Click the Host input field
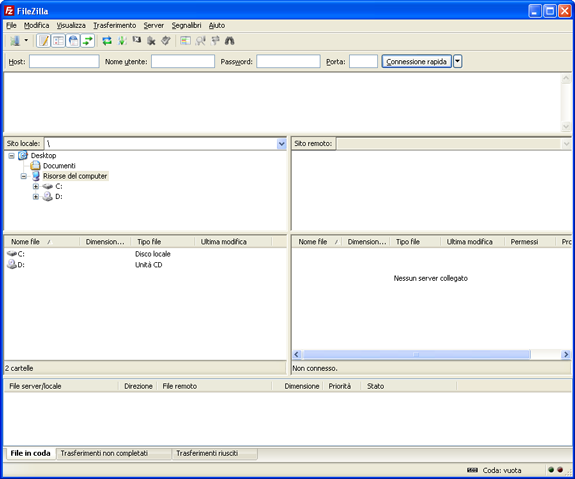 pos(64,61)
